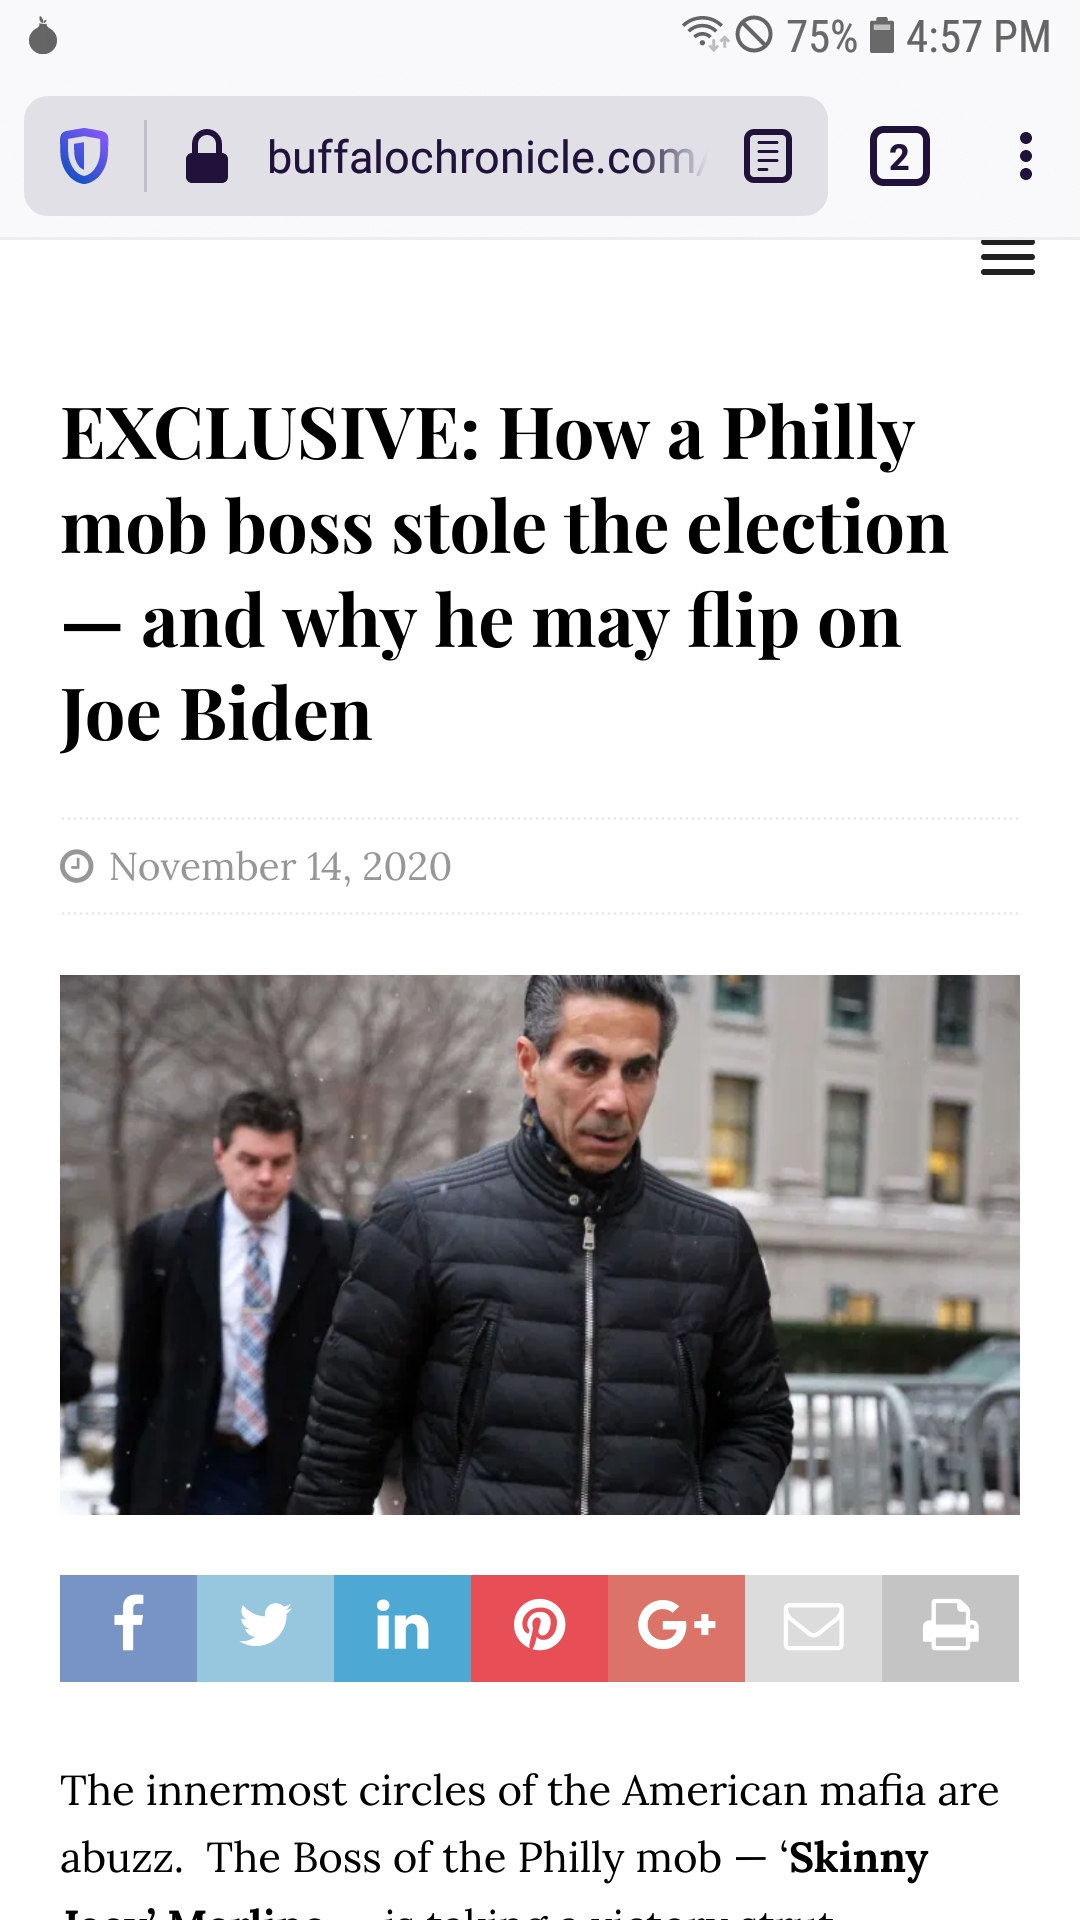Tap the bold 'Skinny' name link
Screen dimensions: 1080x1920
point(858,1857)
